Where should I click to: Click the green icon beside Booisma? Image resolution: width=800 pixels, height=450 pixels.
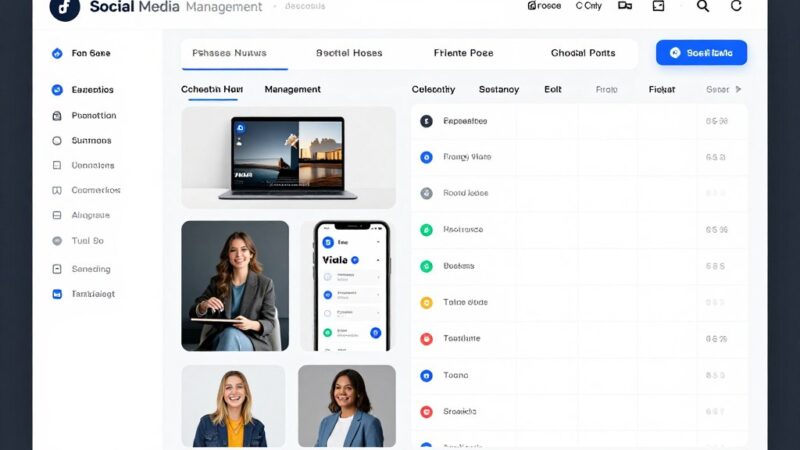click(x=426, y=266)
